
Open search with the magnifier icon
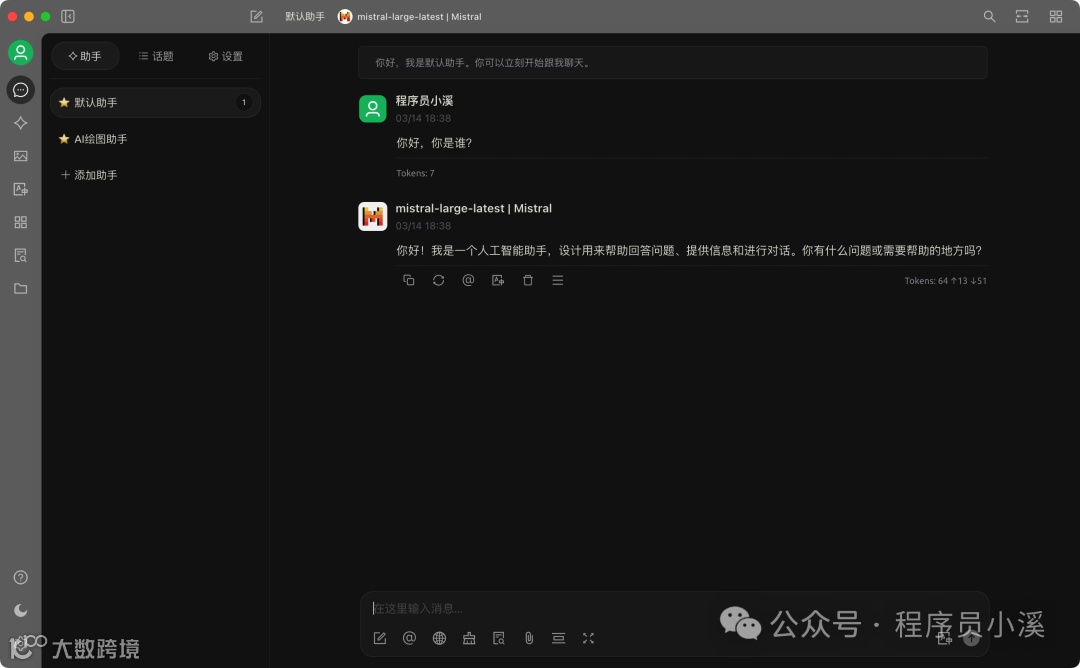pyautogui.click(x=989, y=17)
